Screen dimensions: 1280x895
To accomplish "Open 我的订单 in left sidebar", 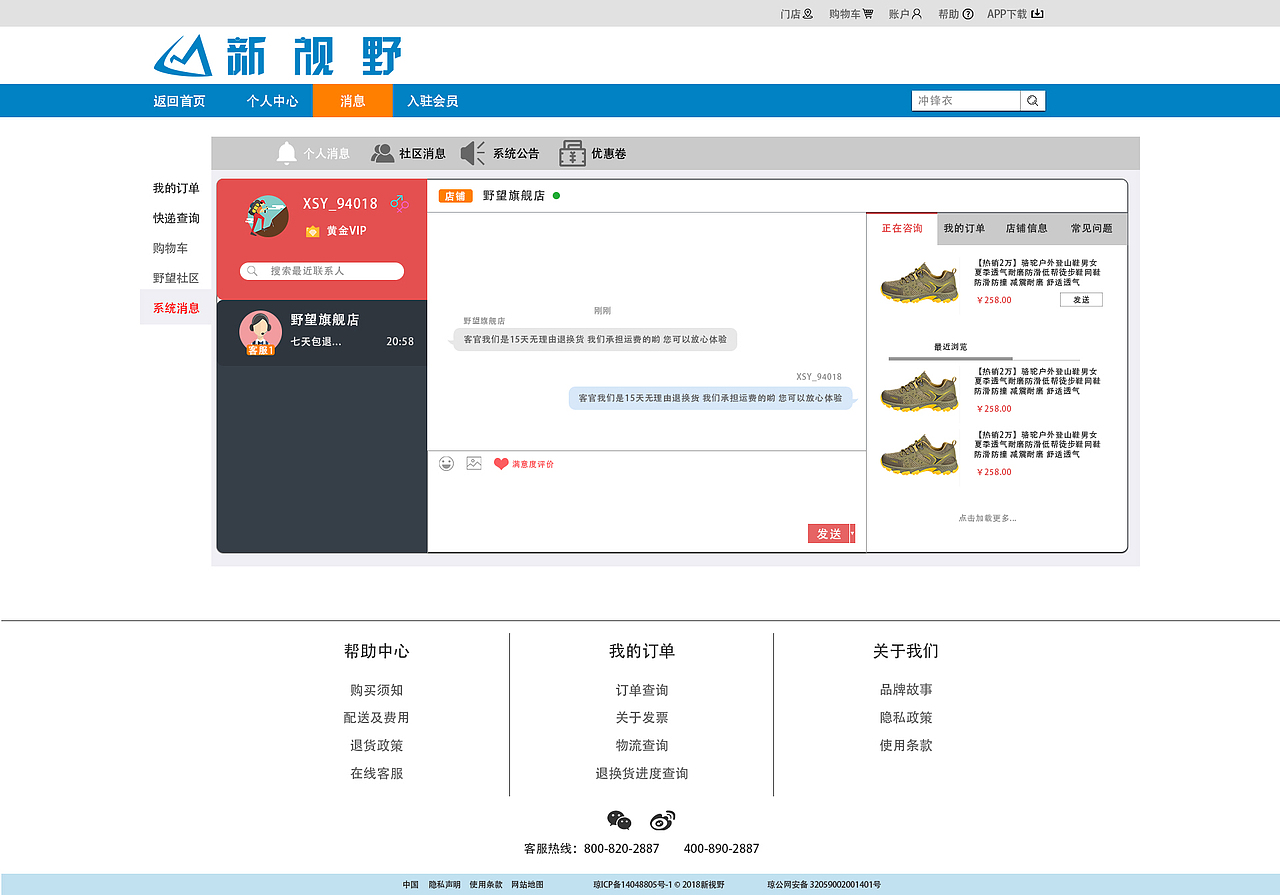I will click(176, 188).
